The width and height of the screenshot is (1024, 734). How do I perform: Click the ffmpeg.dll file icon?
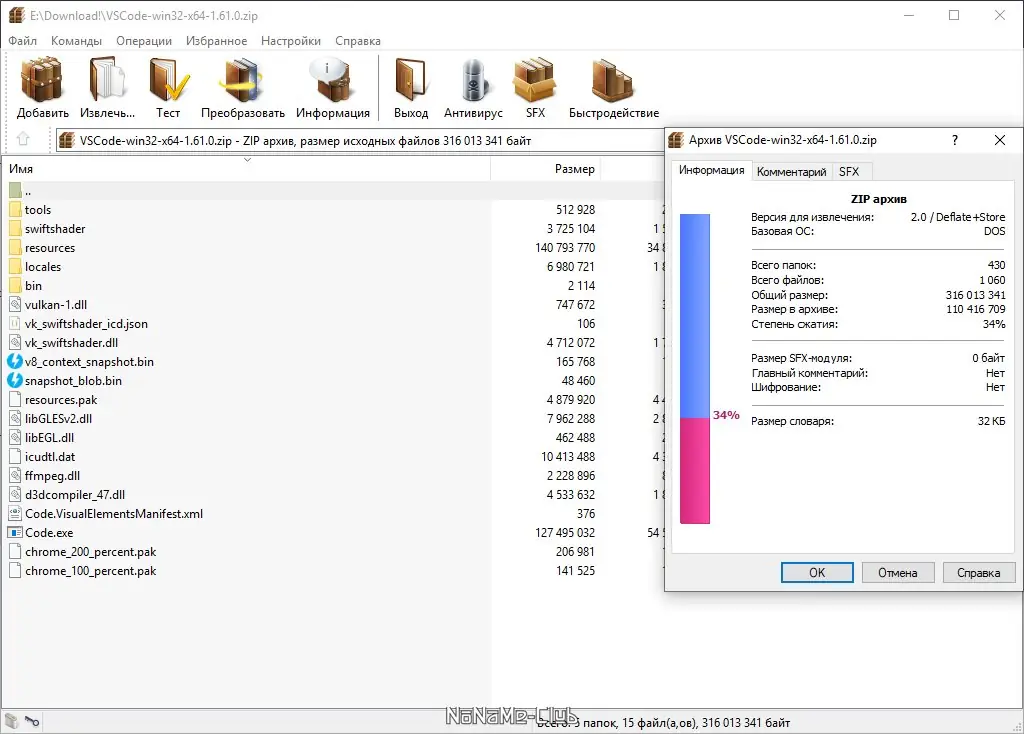(16, 475)
